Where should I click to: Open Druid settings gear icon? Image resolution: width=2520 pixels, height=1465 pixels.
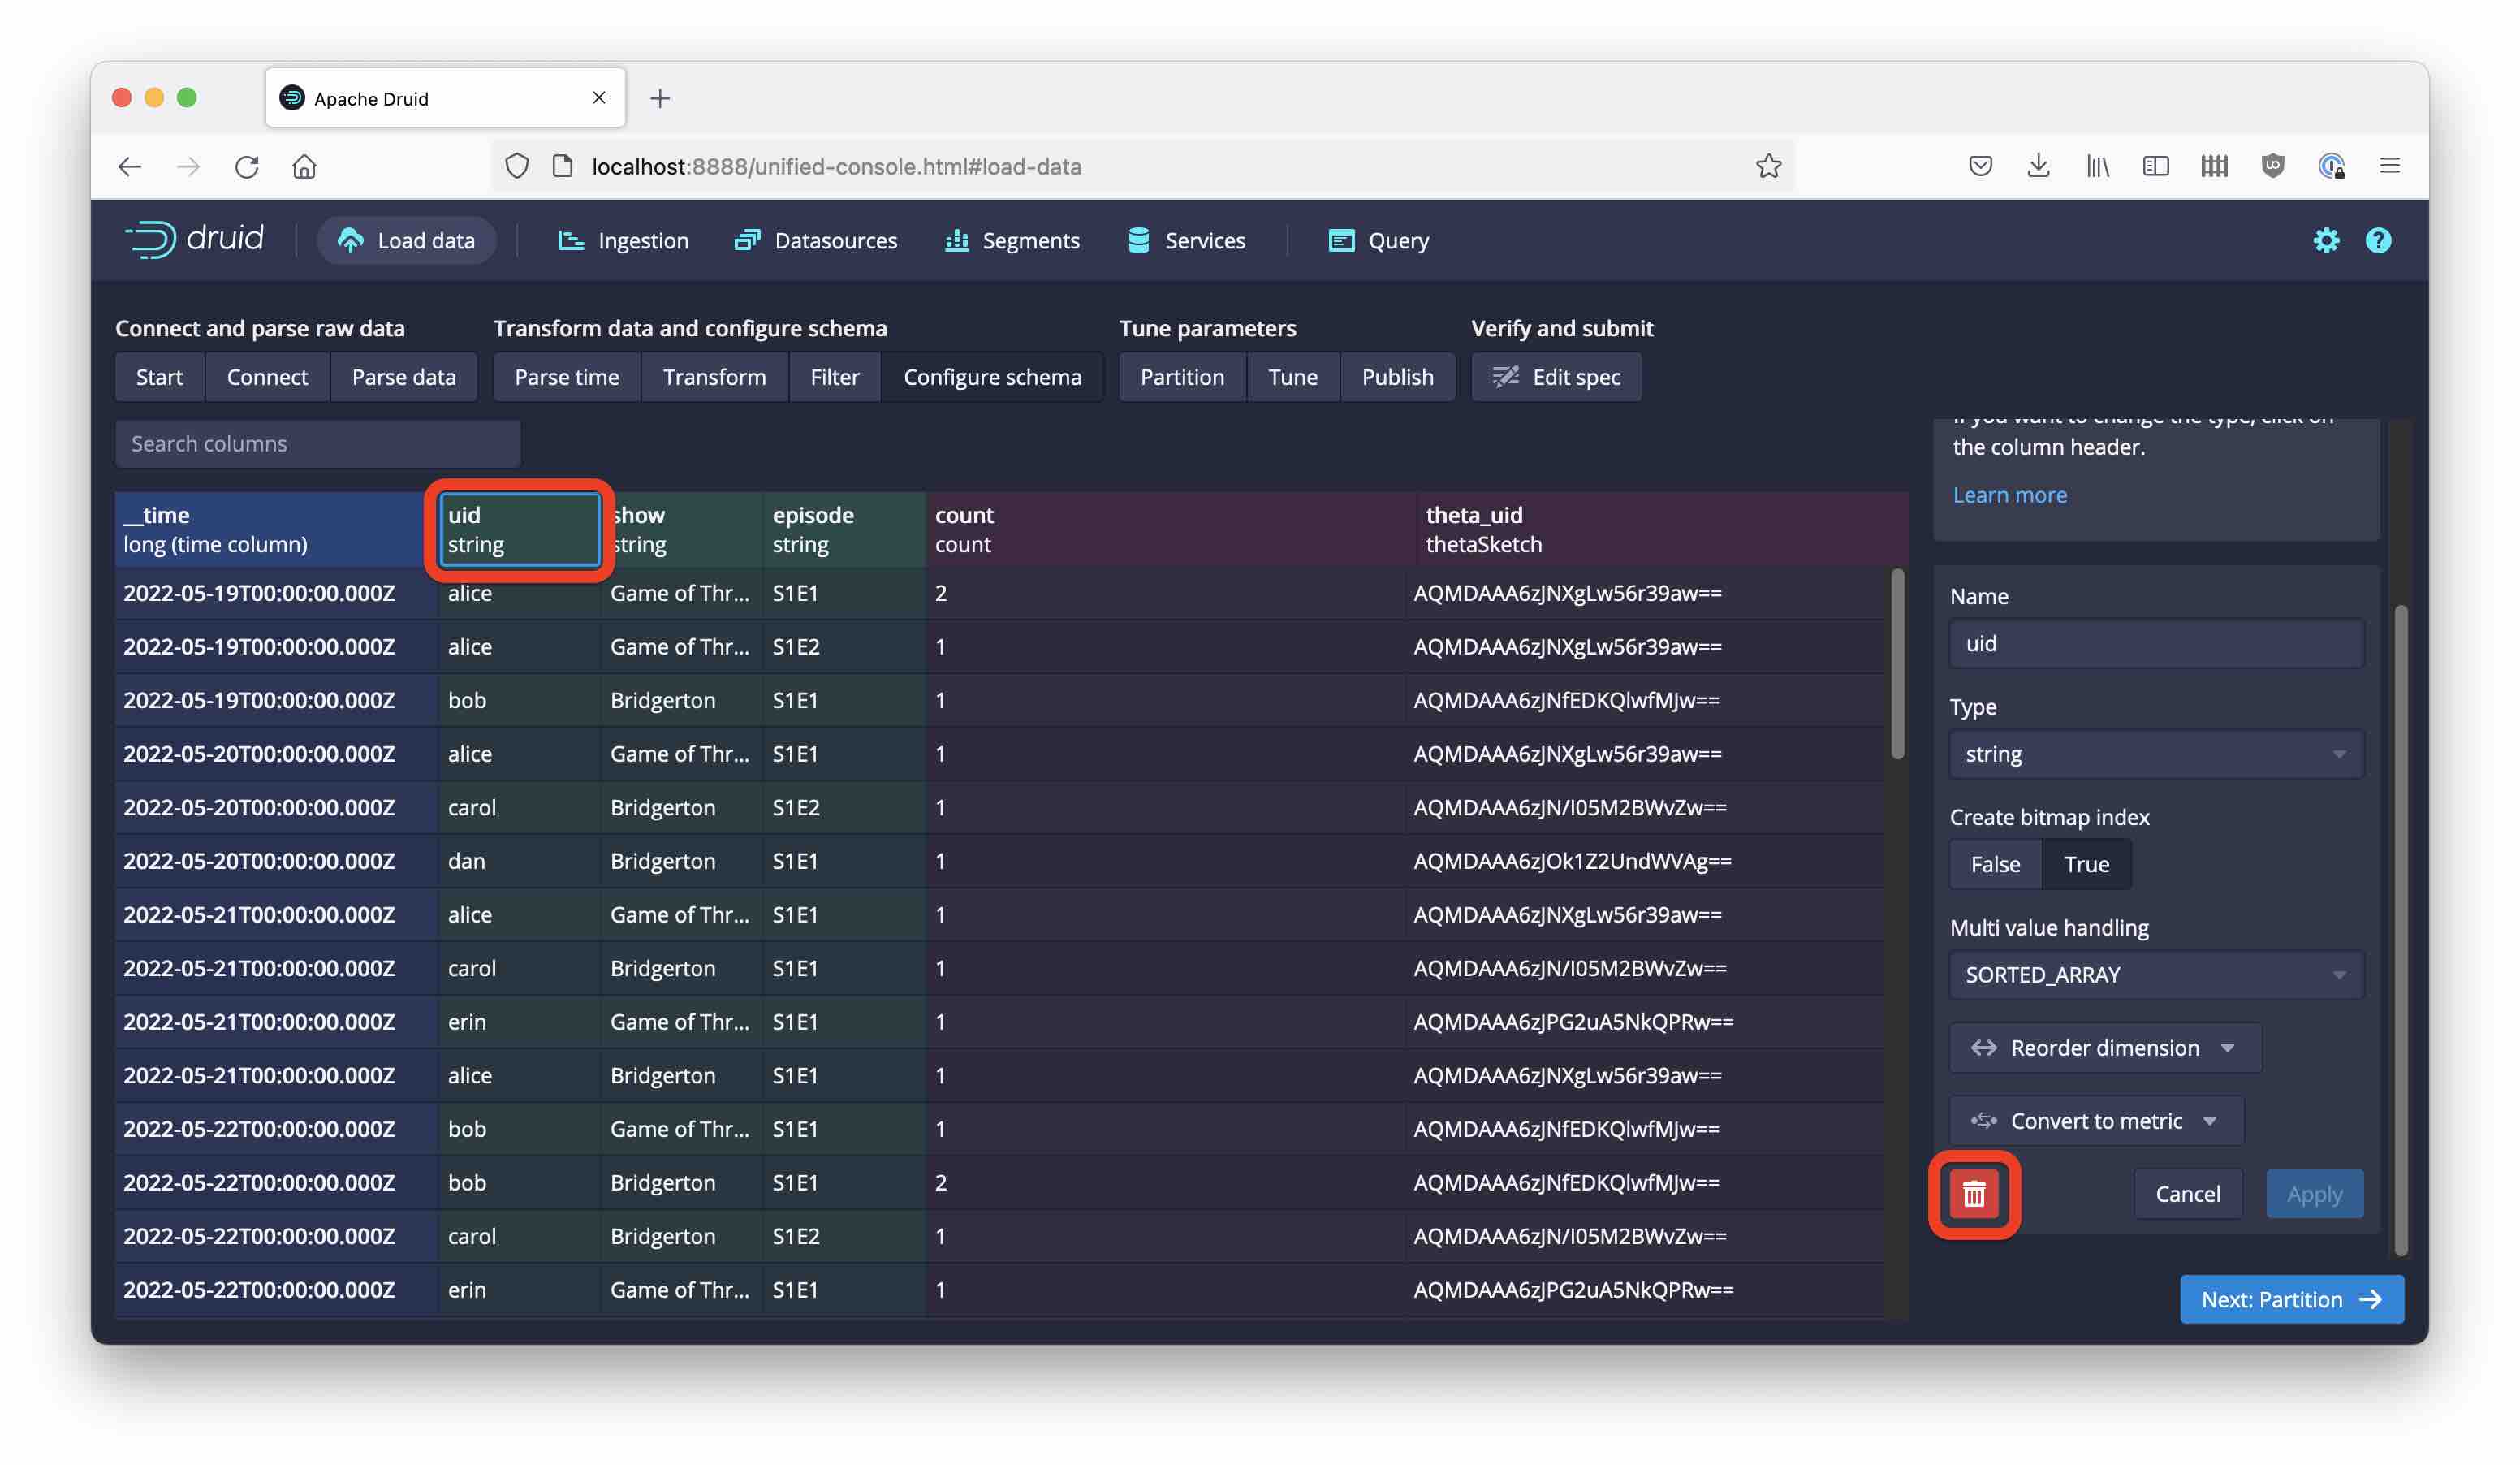click(x=2325, y=240)
